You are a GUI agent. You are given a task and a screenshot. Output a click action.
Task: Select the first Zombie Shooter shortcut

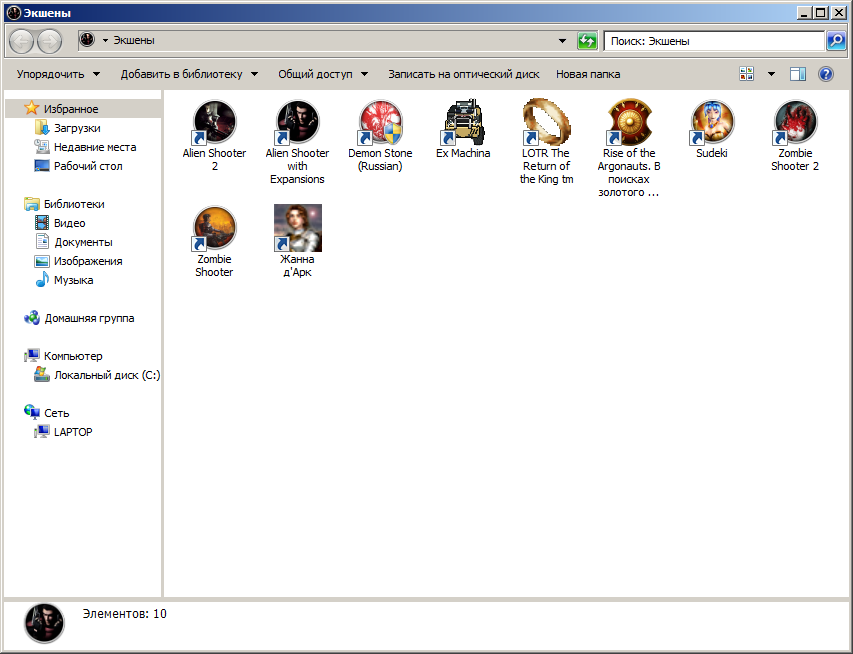pos(214,241)
